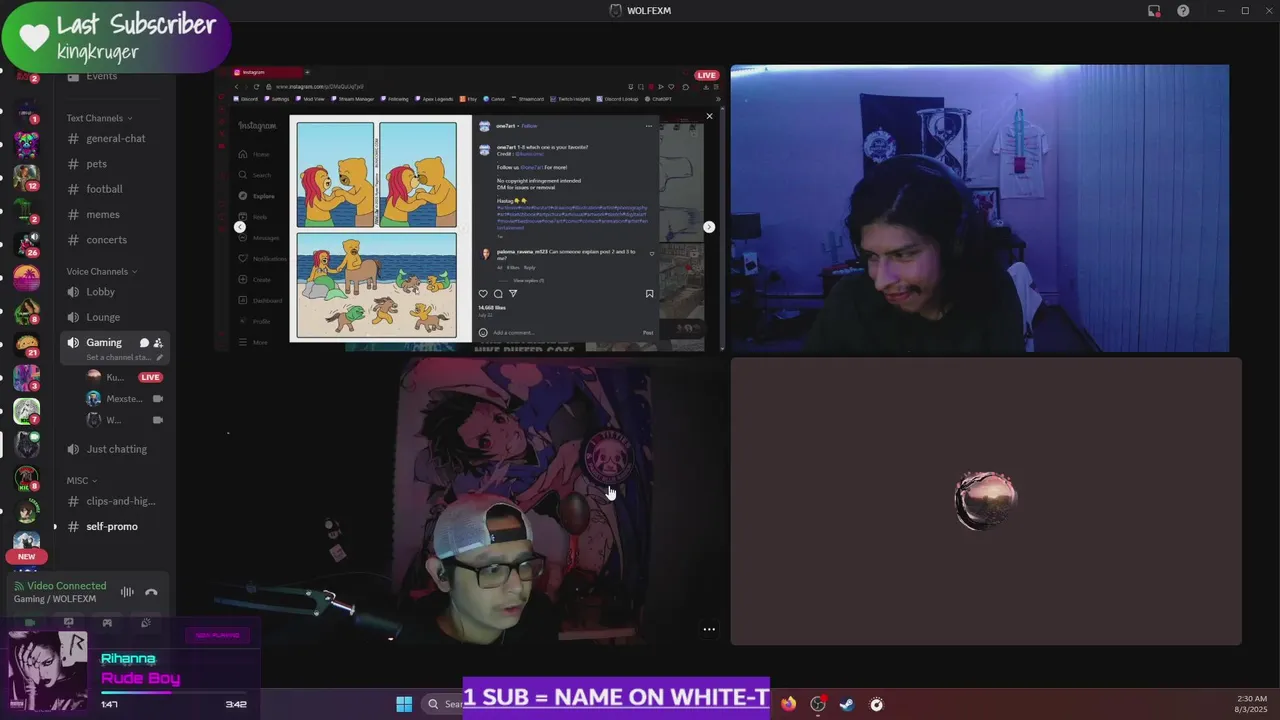1280x720 pixels.
Task: Join the Lobby voice channel
Action: [x=115, y=292]
